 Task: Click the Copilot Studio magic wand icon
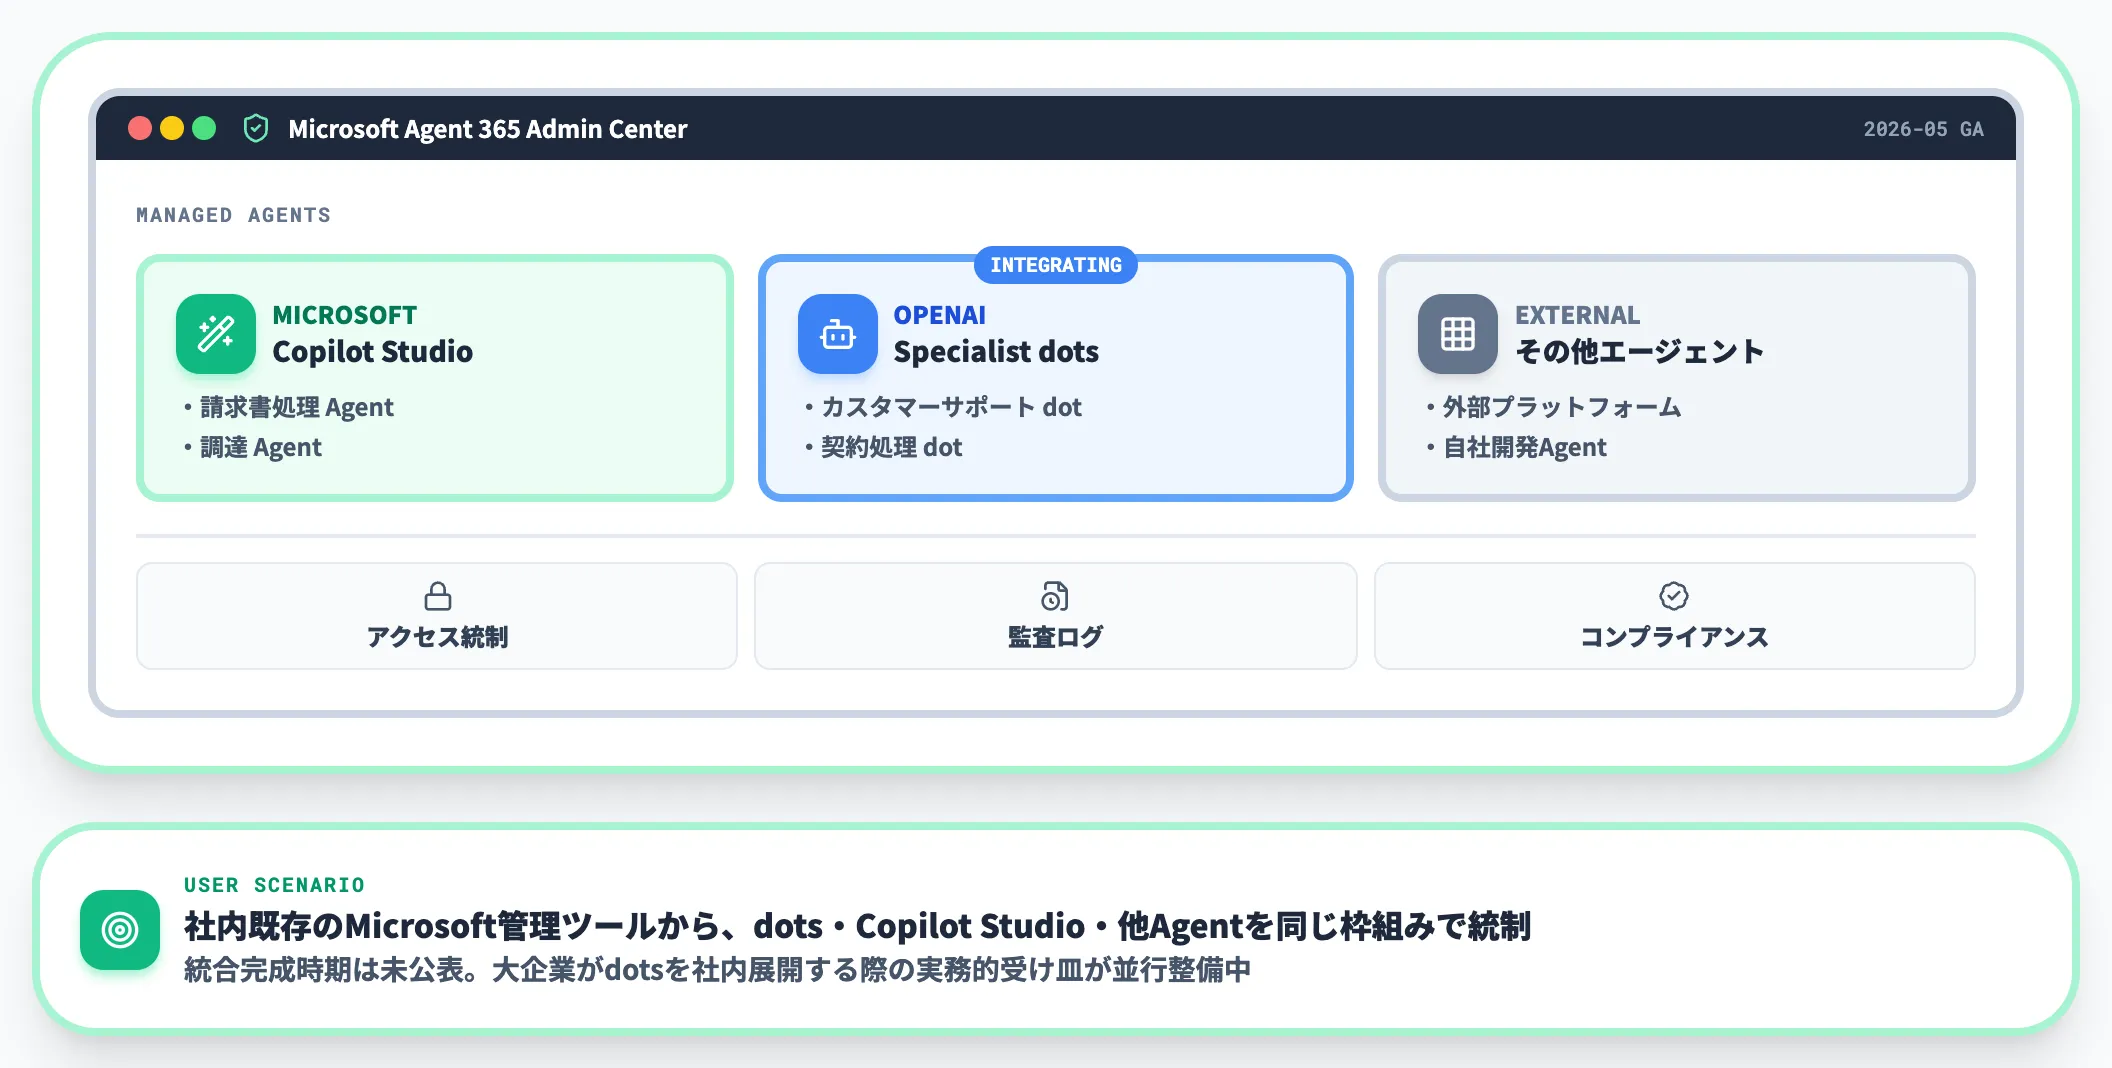point(216,334)
